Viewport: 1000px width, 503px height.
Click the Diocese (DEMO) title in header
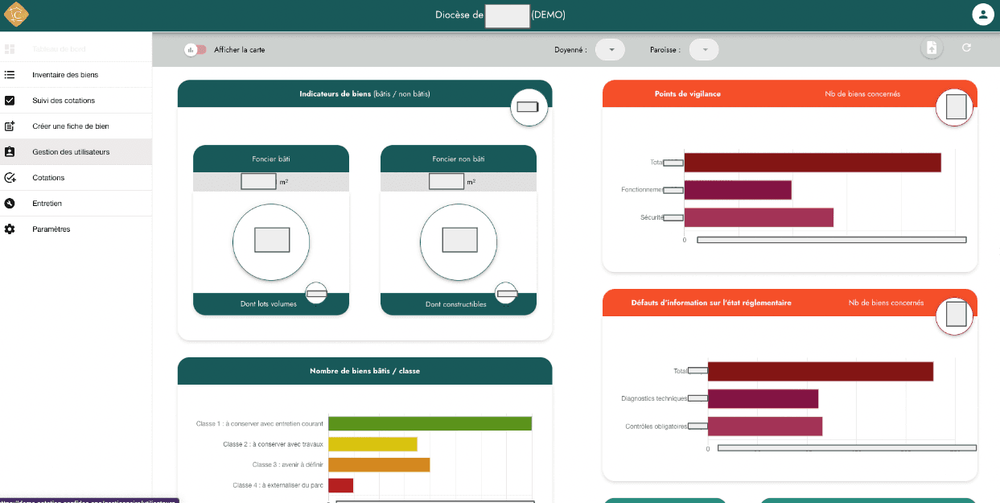pos(500,15)
